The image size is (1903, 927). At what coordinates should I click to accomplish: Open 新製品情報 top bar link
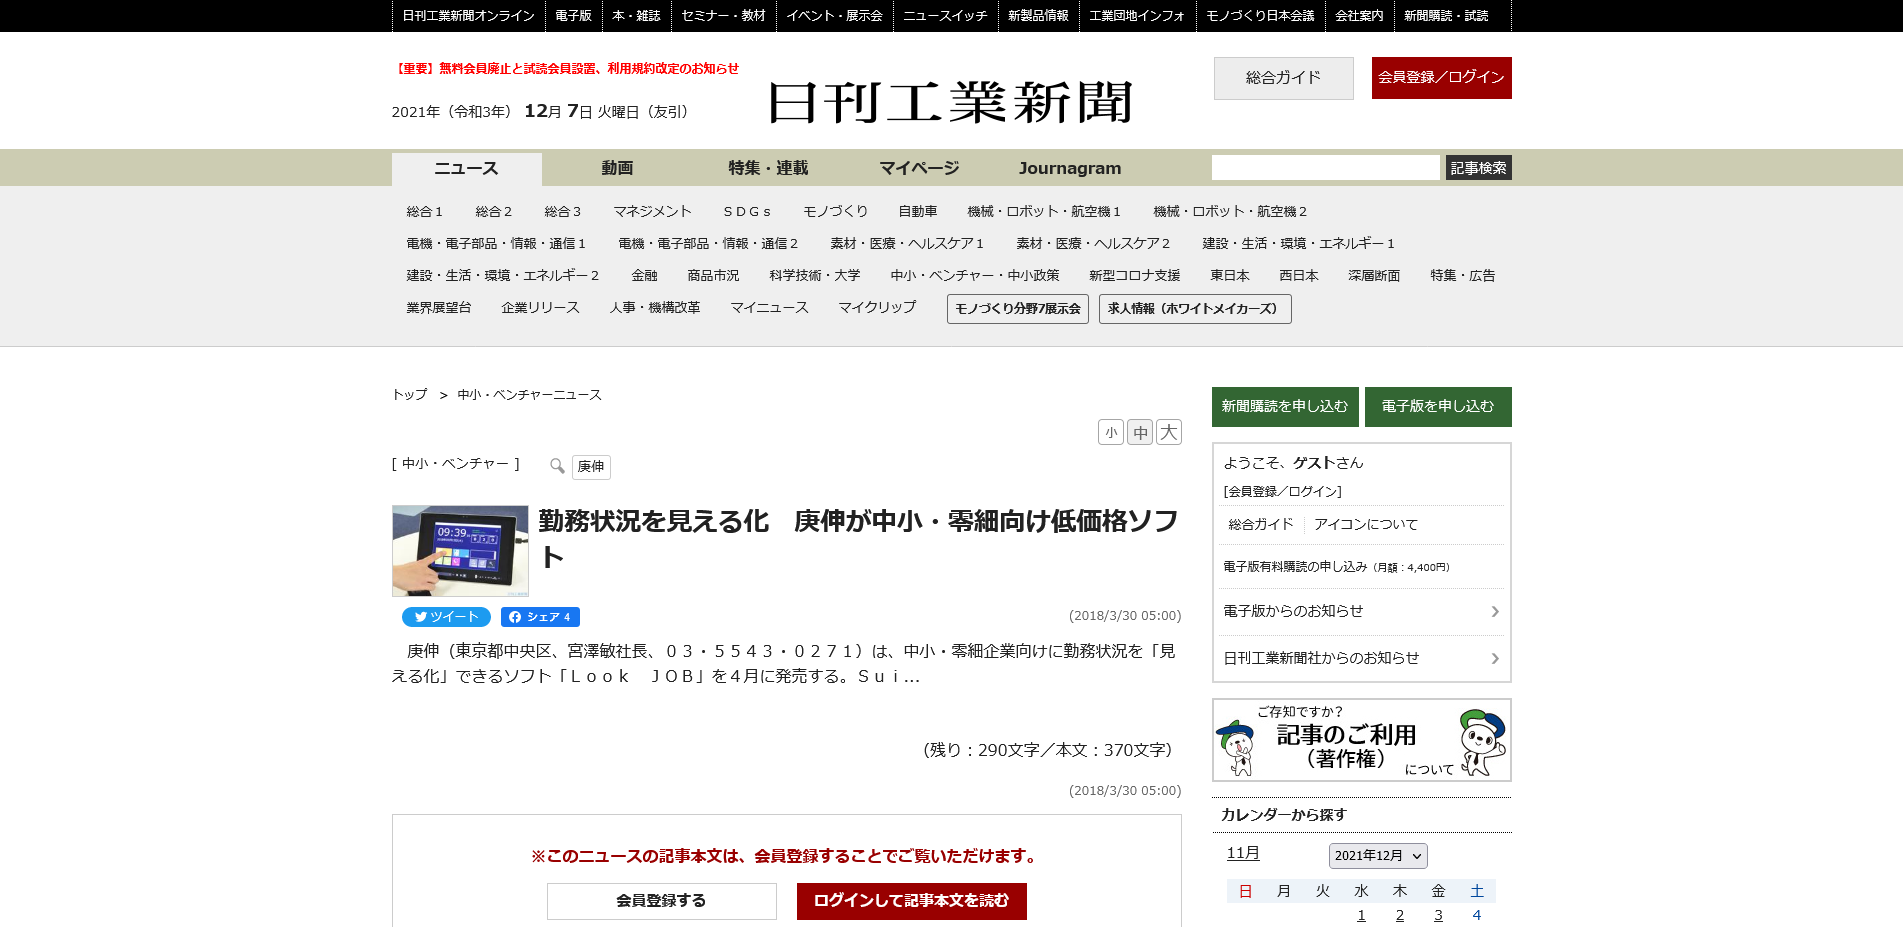coord(1038,16)
